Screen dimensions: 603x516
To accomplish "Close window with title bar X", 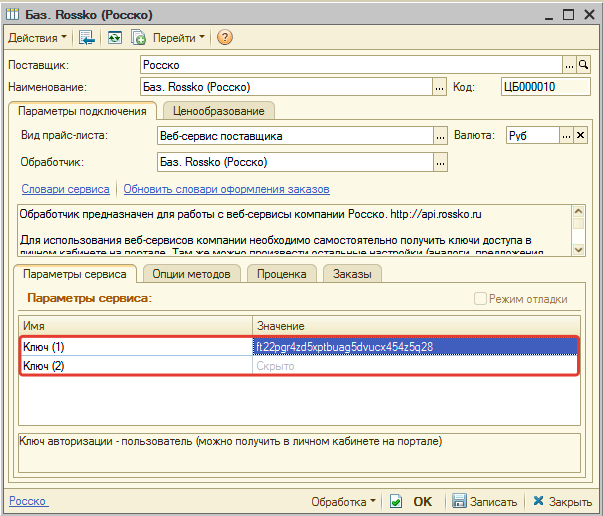I will pos(589,15).
